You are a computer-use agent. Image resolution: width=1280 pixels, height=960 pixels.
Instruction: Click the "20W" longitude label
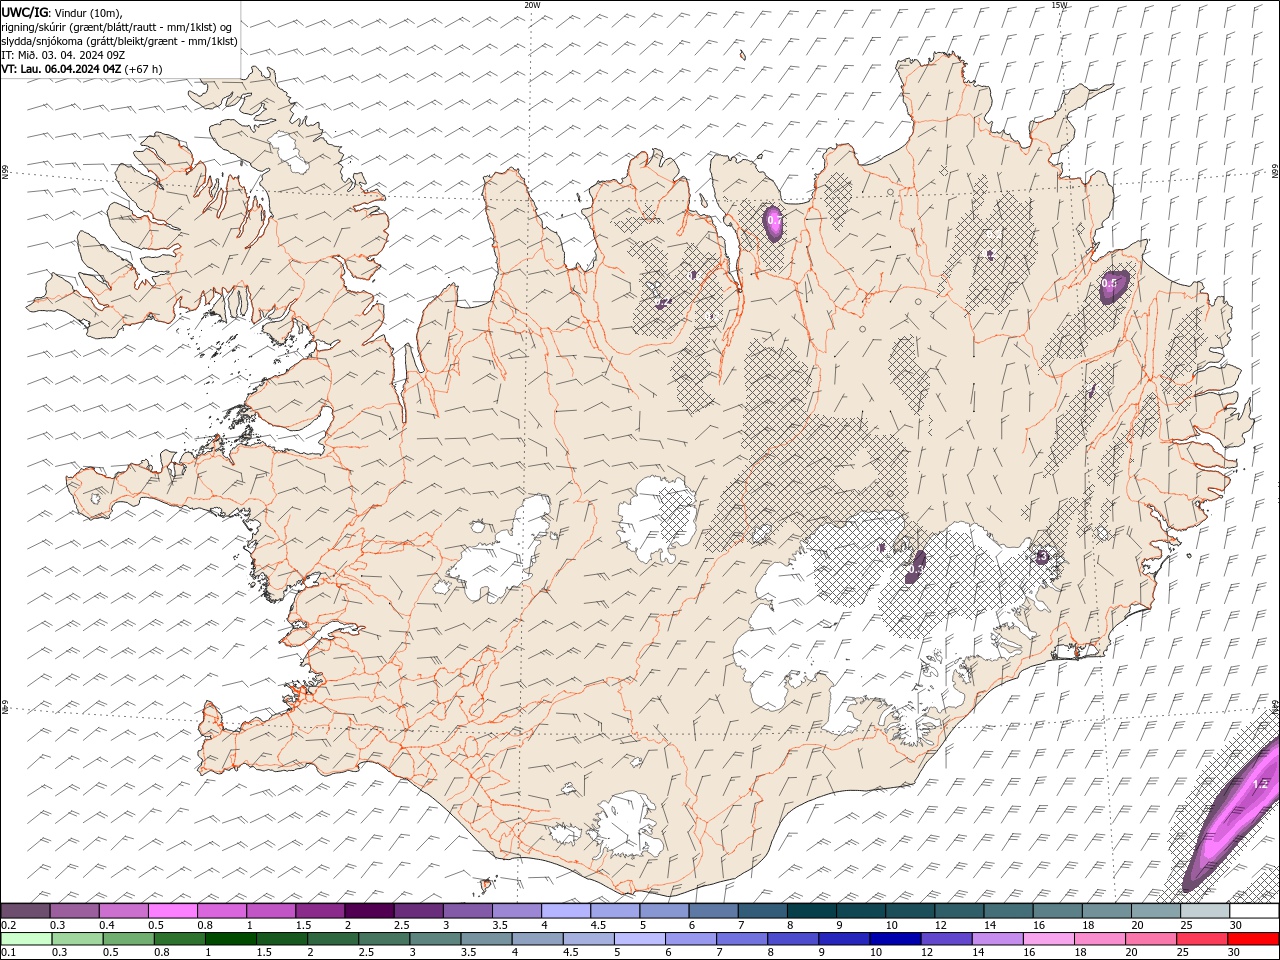pyautogui.click(x=532, y=5)
